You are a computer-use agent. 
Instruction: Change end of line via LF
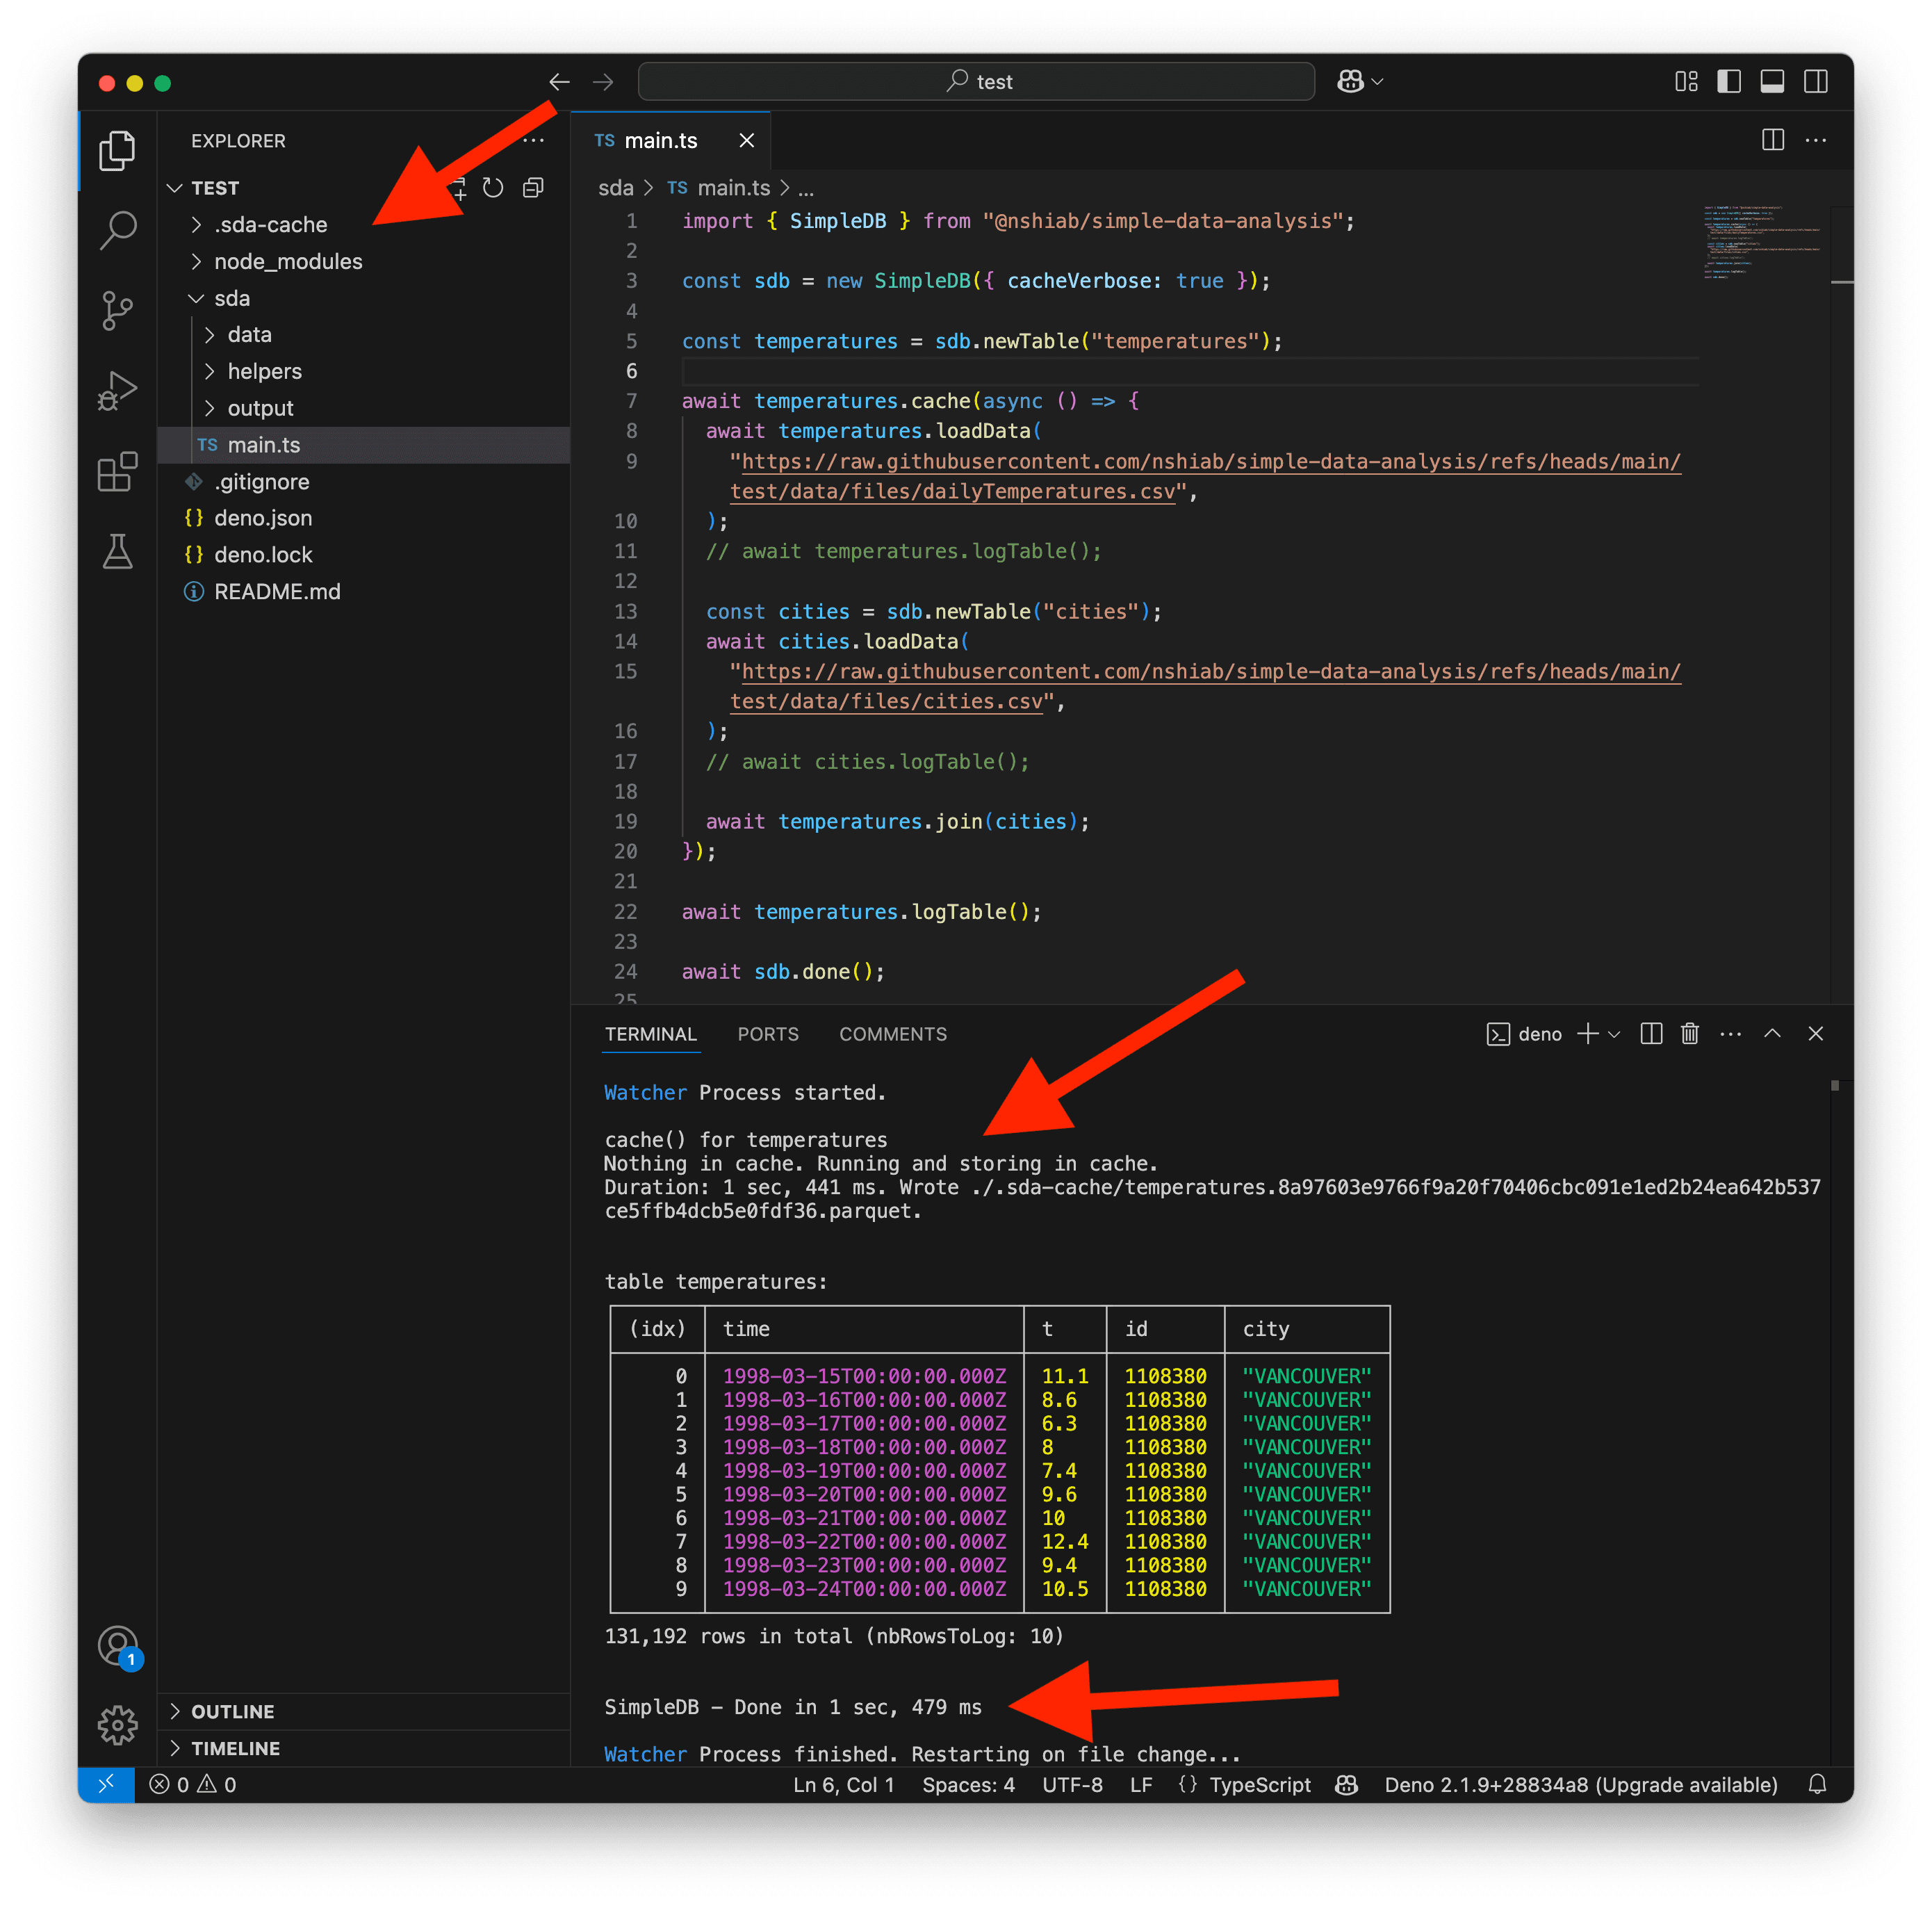point(1141,1785)
